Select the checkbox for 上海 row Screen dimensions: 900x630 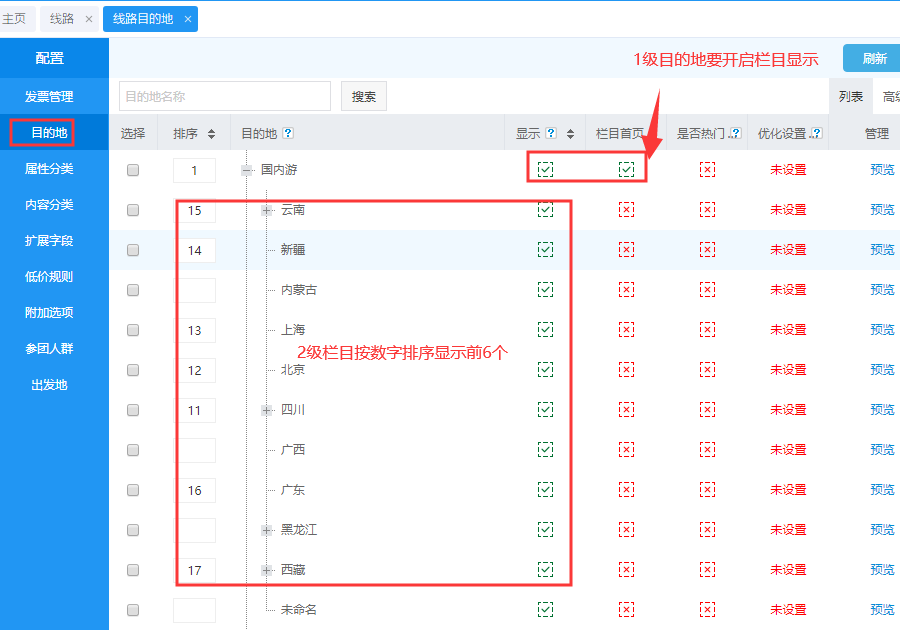(x=133, y=330)
